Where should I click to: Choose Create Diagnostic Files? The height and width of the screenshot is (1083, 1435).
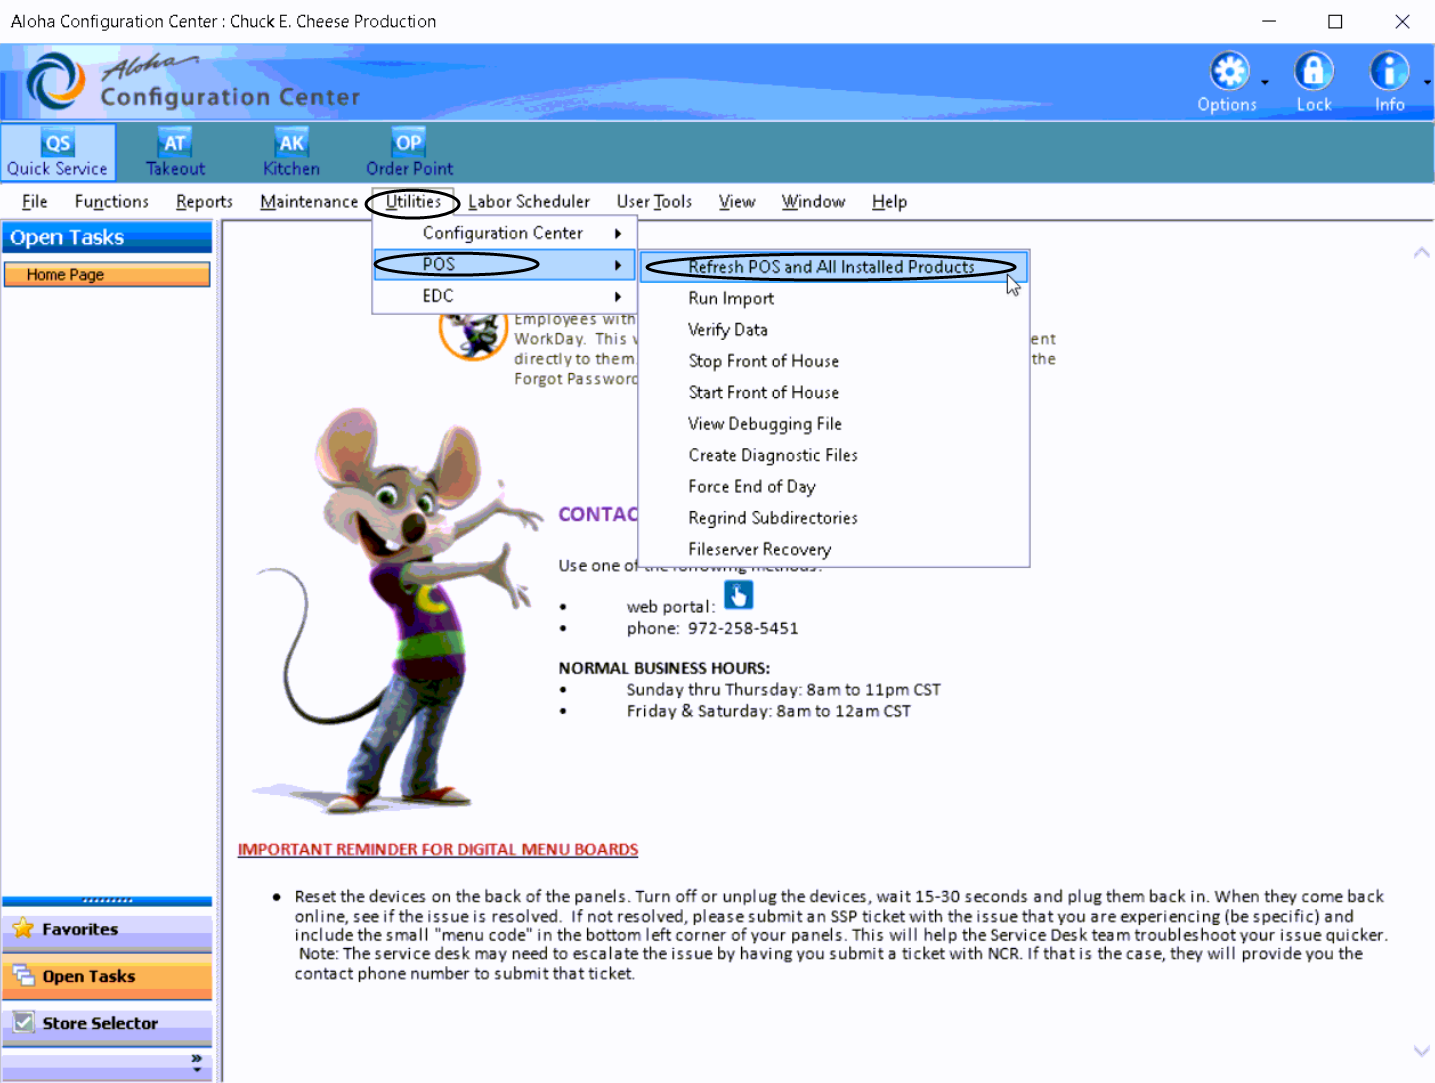[834, 455]
